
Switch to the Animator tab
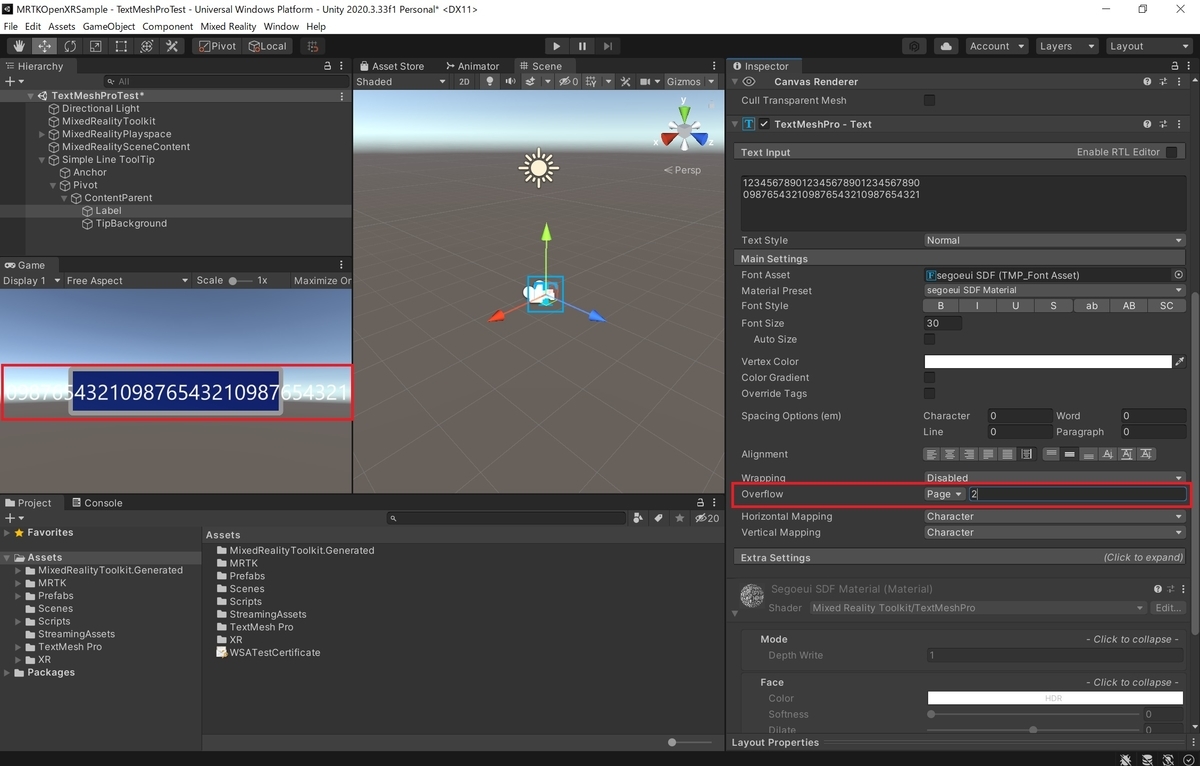(472, 66)
